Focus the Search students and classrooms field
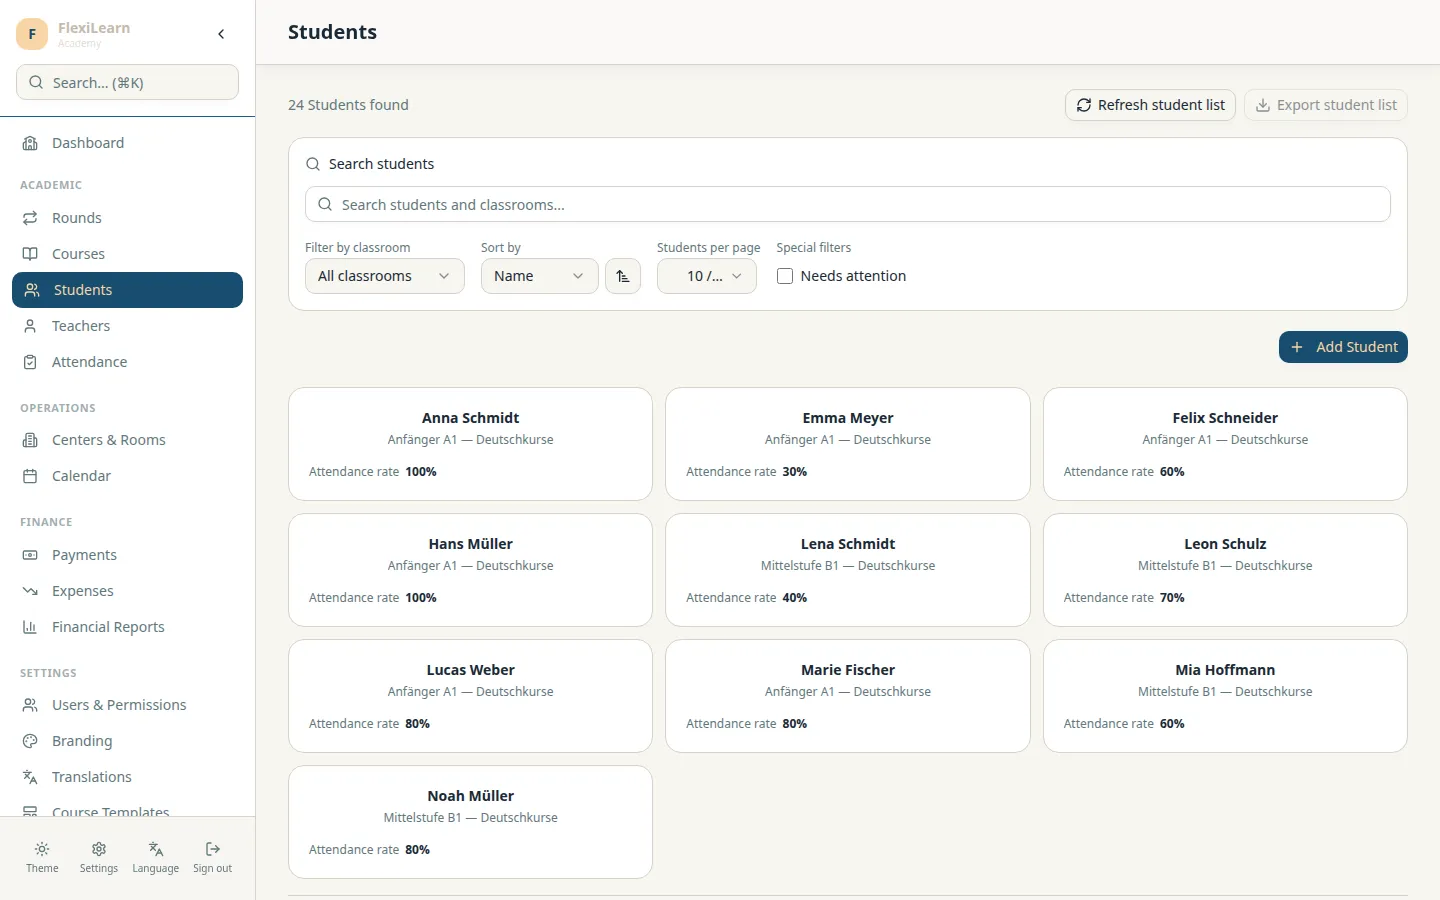This screenshot has width=1440, height=900. pyautogui.click(x=848, y=204)
